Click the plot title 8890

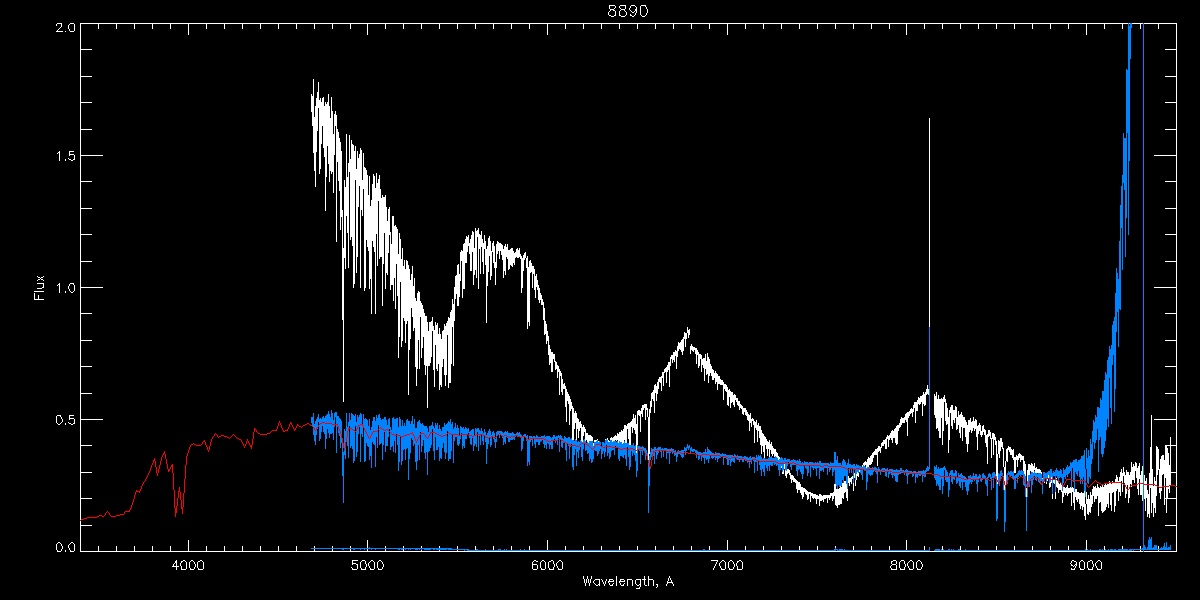click(629, 11)
